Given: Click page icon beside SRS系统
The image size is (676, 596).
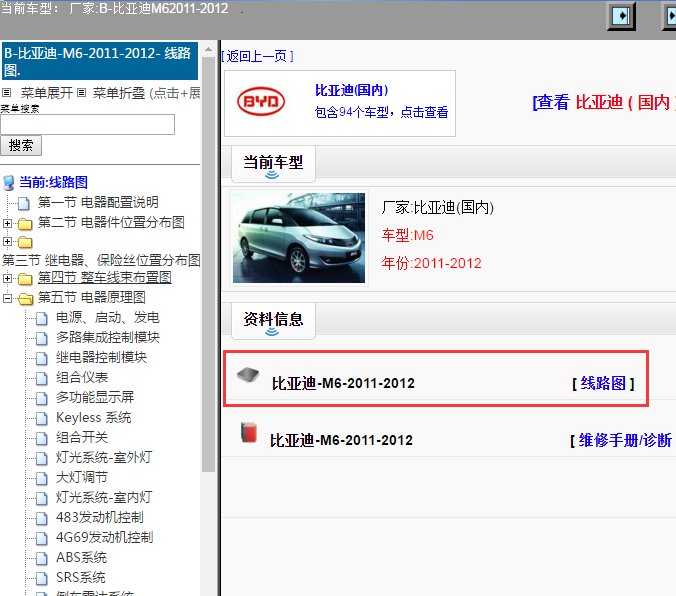Looking at the screenshot, I should coord(42,578).
